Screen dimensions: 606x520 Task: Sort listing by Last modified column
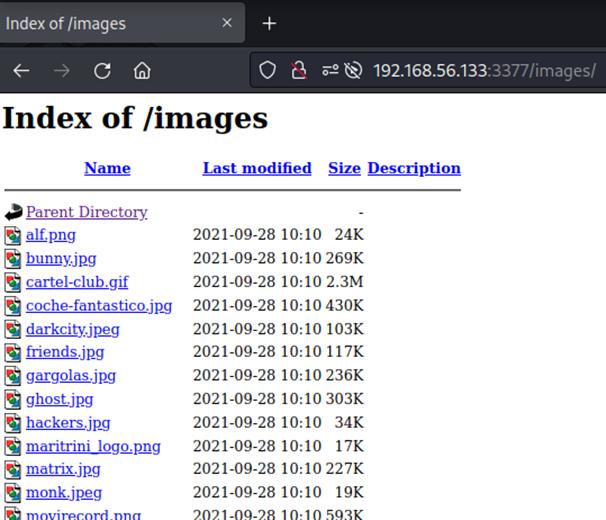tap(257, 168)
